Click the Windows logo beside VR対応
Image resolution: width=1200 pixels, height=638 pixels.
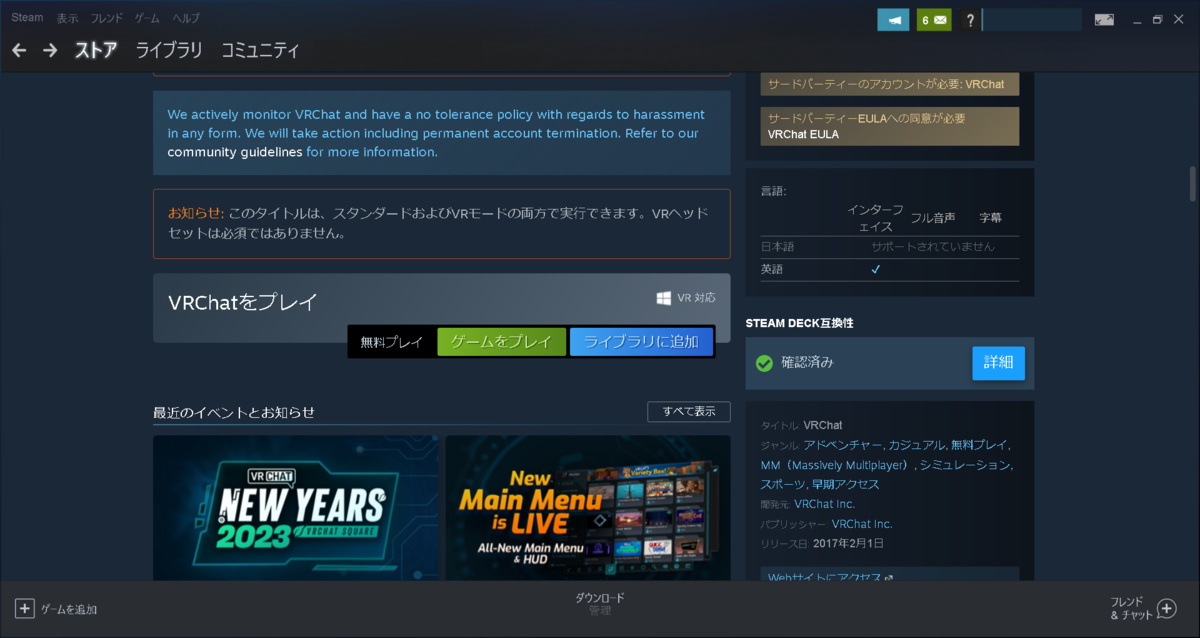(664, 298)
